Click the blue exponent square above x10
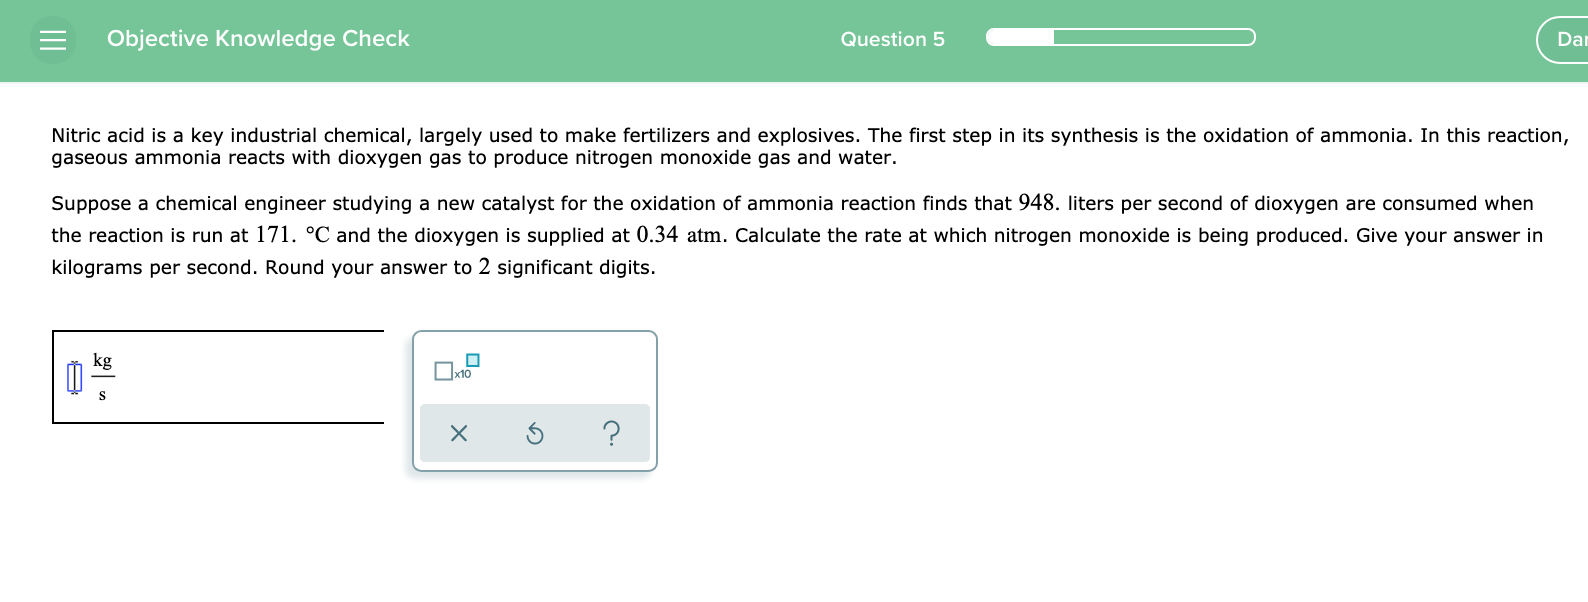 point(472,362)
